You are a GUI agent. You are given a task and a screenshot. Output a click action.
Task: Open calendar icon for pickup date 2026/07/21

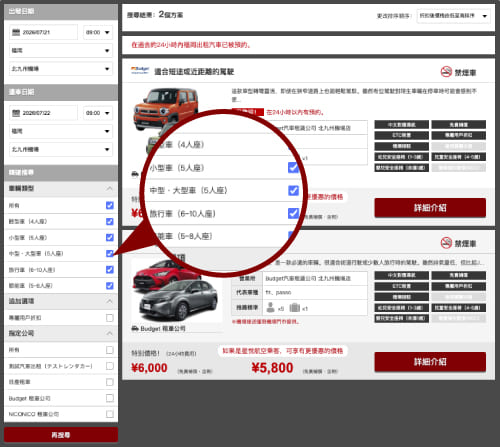[16, 32]
